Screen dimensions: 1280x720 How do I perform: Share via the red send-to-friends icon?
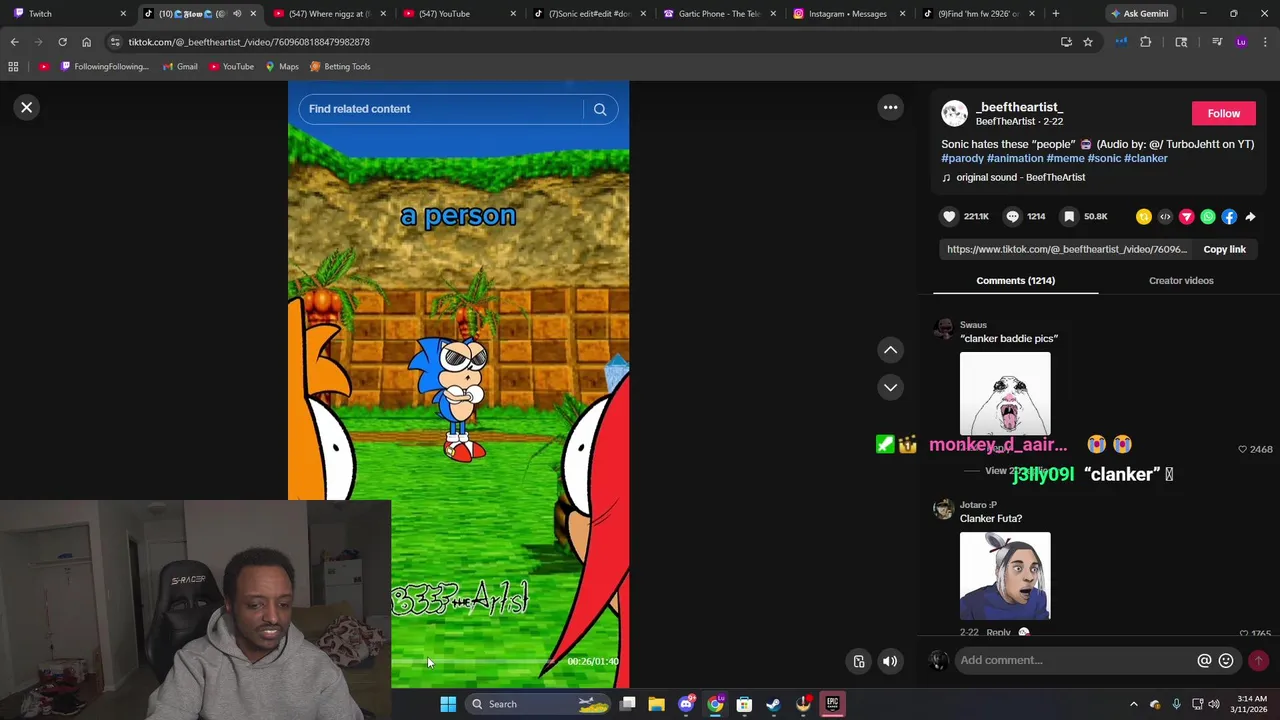pos(1187,217)
